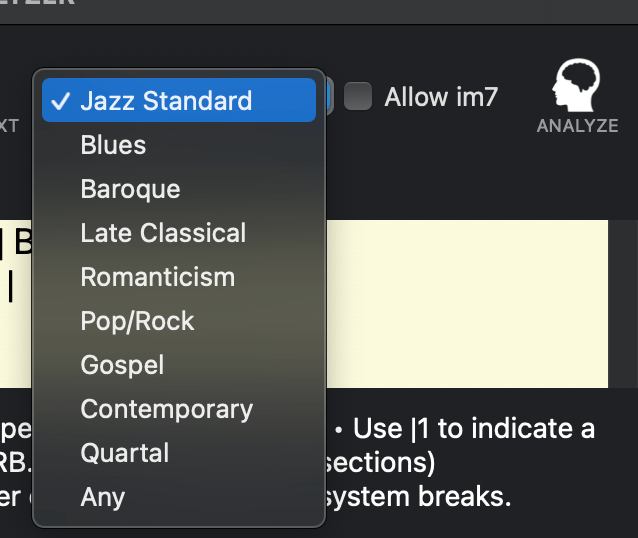Switch style to Pop/Rock
The width and height of the screenshot is (638, 538).
[x=137, y=321]
